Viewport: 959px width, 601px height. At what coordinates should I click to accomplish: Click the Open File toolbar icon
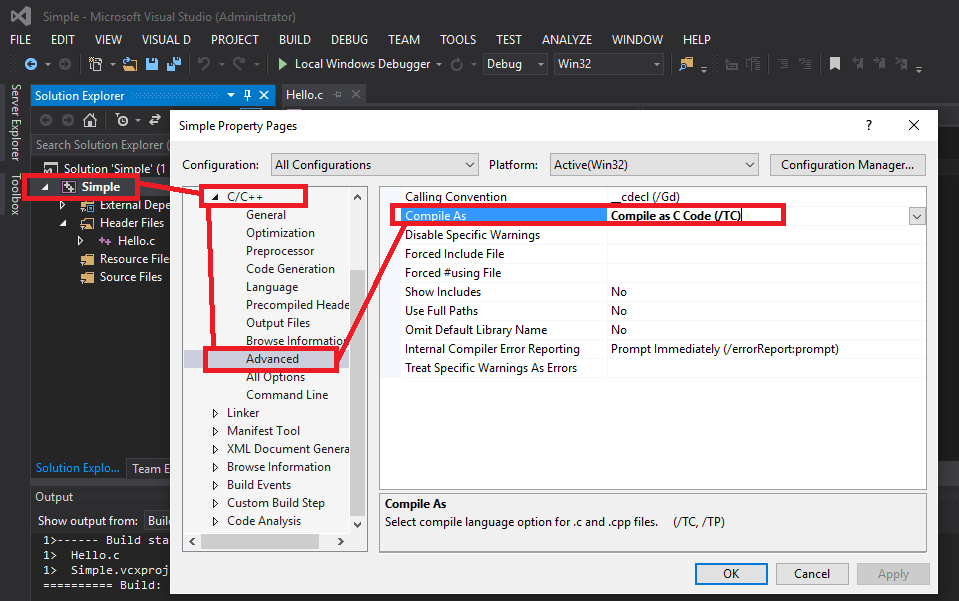coord(130,64)
